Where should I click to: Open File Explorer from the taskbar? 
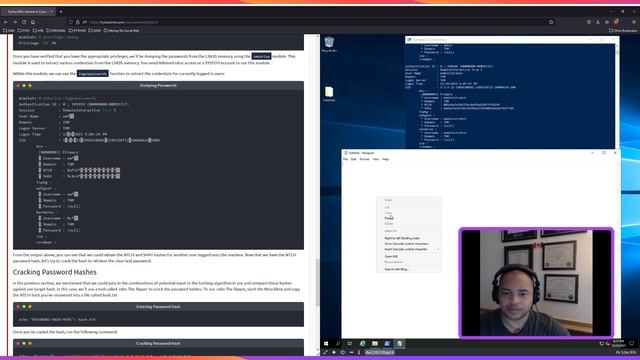point(375,344)
